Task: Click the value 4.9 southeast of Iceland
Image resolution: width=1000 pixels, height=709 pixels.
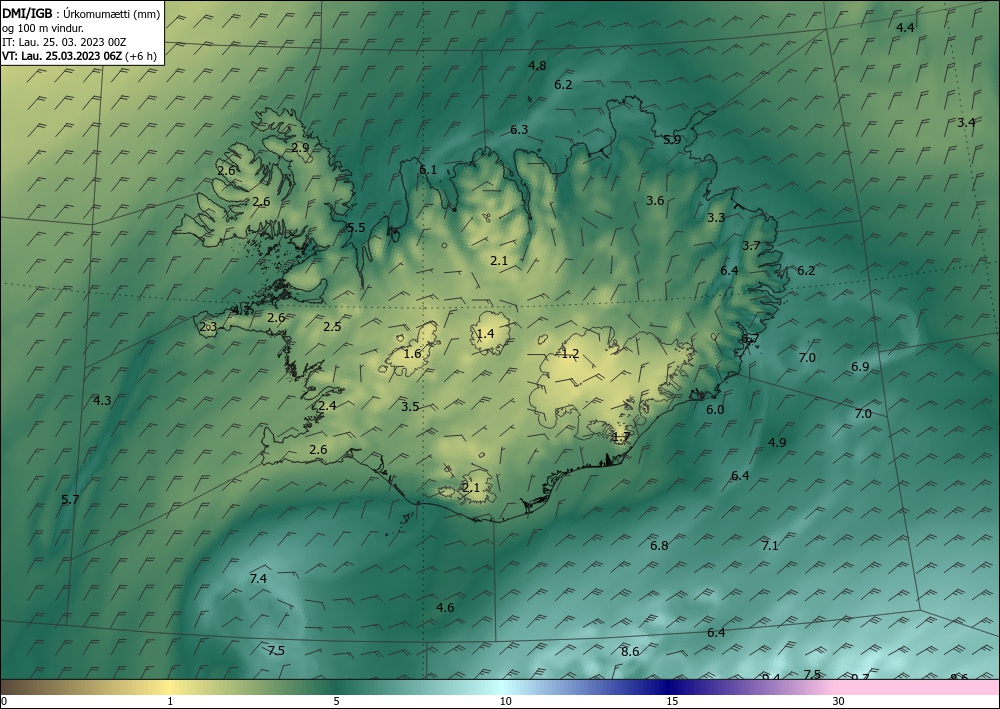Action: click(x=777, y=442)
